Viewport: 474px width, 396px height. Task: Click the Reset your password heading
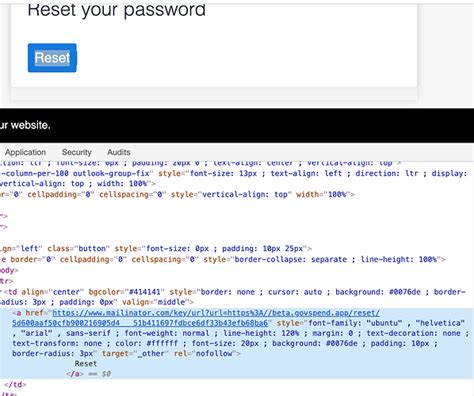(116, 10)
